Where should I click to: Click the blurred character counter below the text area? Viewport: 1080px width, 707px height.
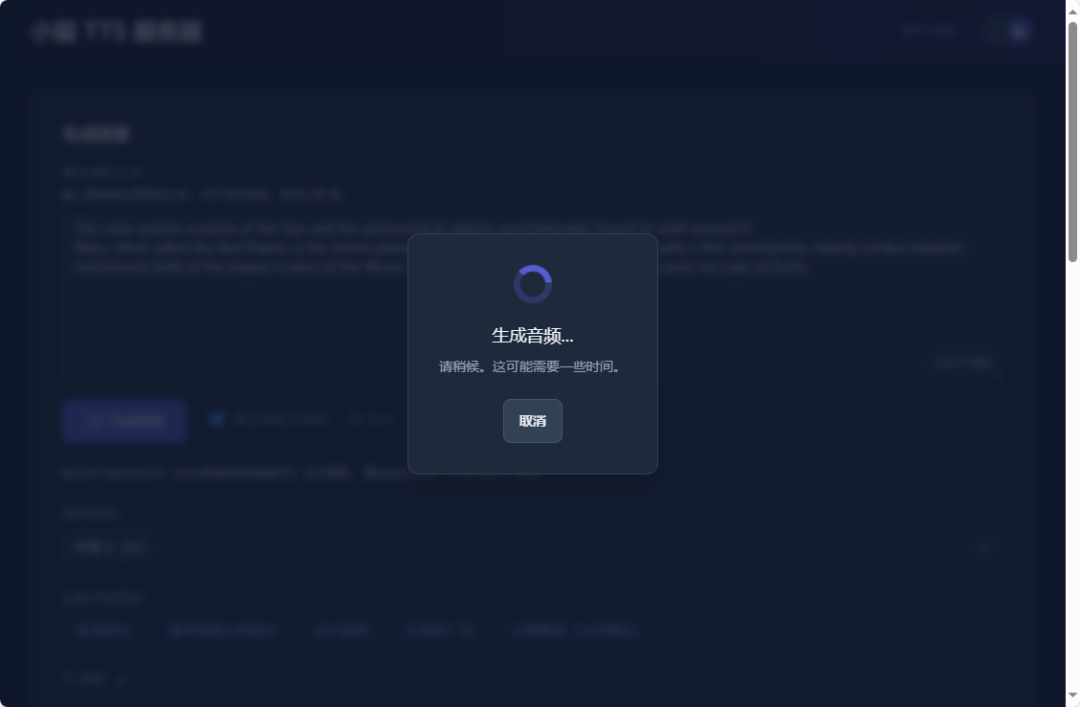pyautogui.click(x=963, y=362)
